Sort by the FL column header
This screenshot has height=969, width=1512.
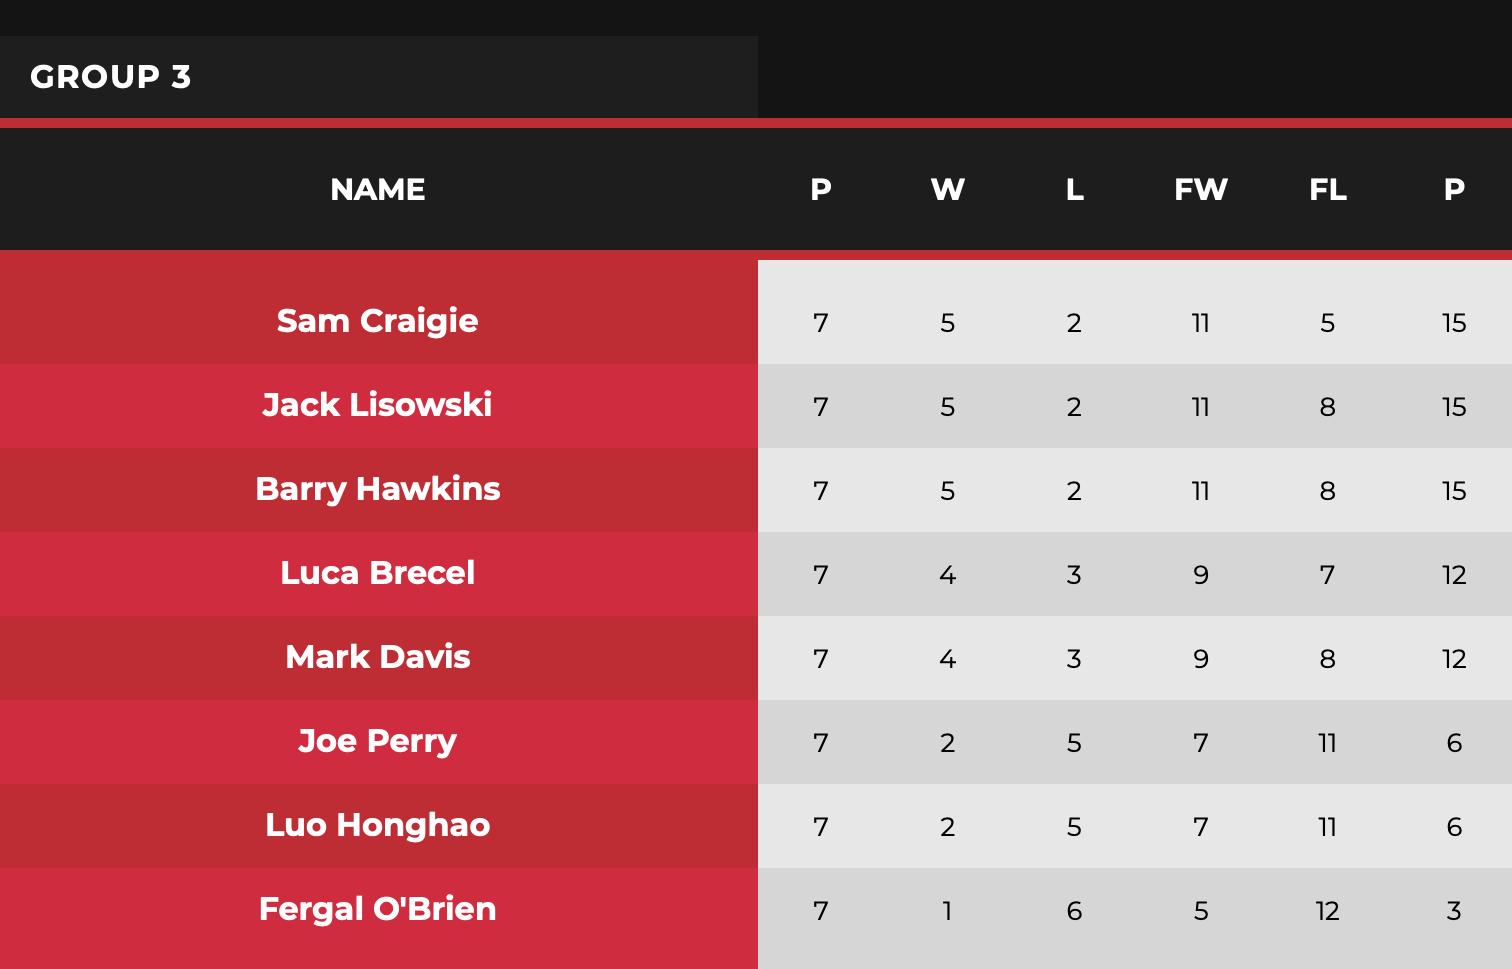point(1327,189)
